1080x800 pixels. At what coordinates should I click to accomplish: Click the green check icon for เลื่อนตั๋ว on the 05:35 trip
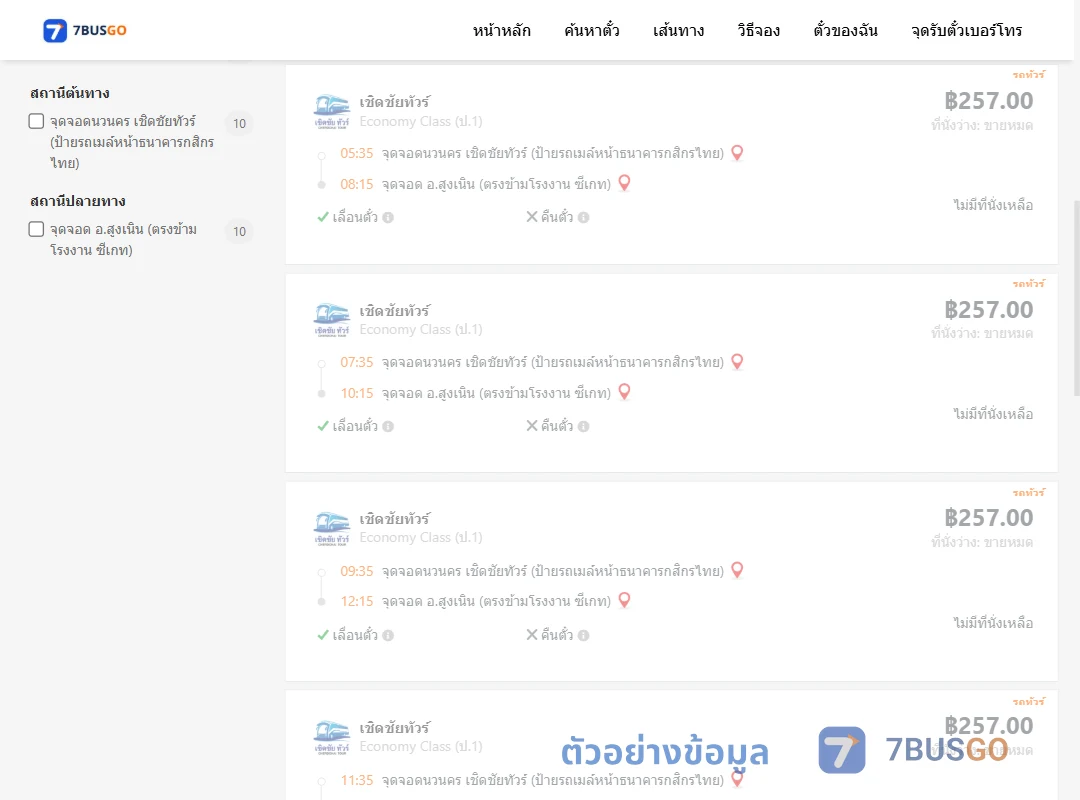point(322,217)
